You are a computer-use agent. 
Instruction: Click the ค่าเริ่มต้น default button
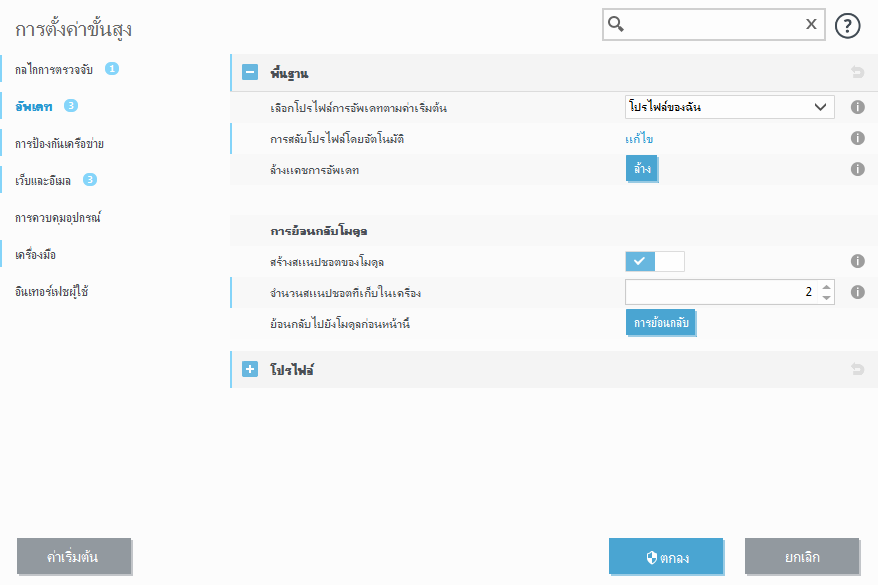pyautogui.click(x=74, y=556)
